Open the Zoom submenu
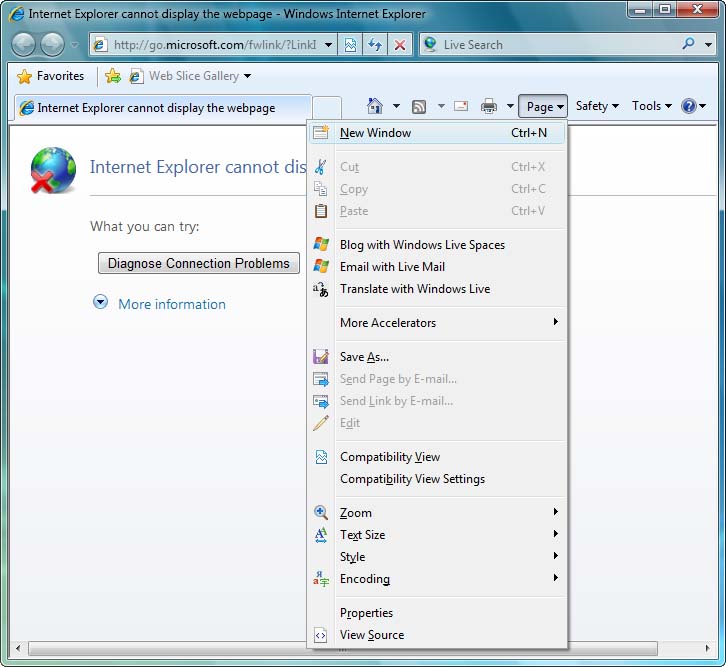The height and width of the screenshot is (667, 726). 356,513
